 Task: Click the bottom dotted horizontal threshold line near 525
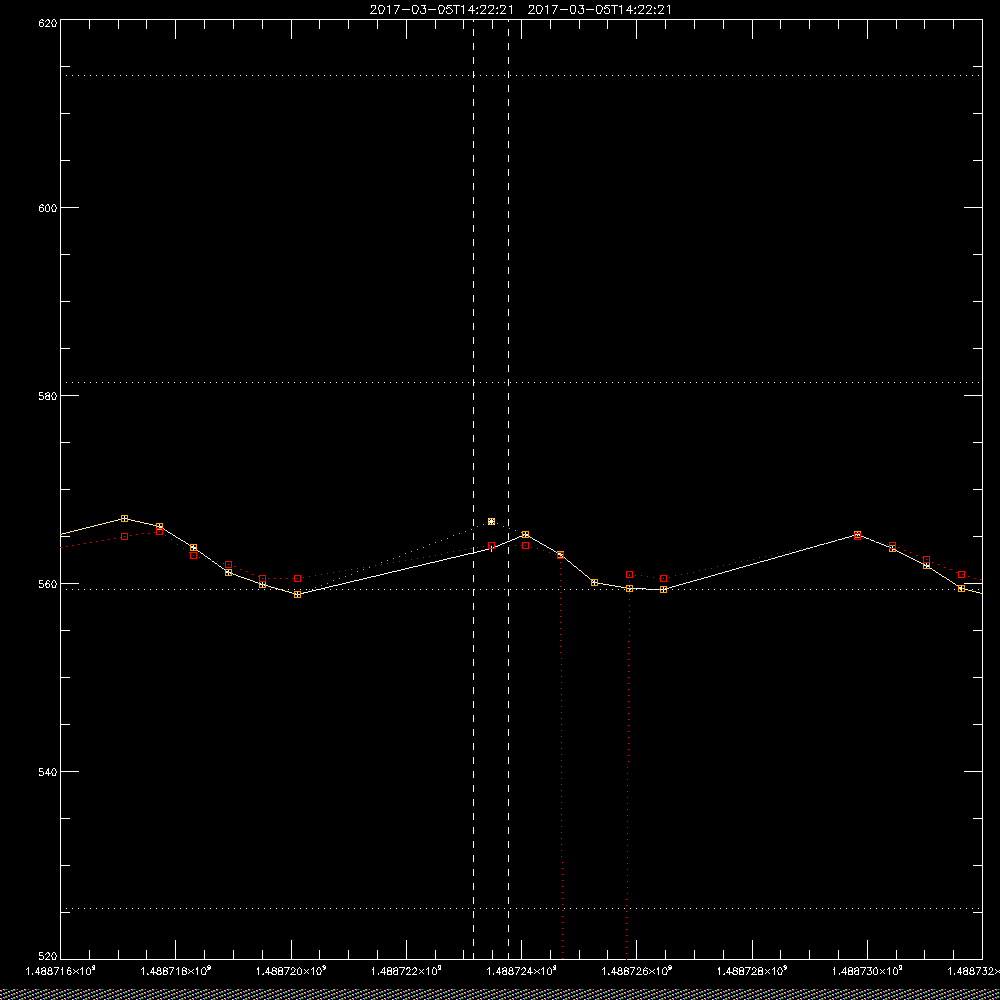coord(521,908)
